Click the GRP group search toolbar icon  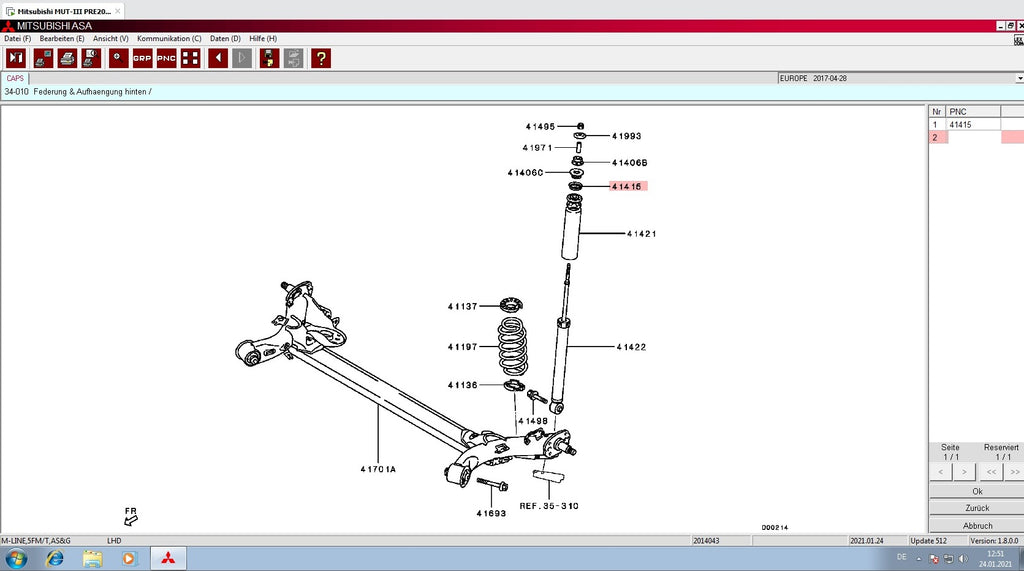[143, 58]
